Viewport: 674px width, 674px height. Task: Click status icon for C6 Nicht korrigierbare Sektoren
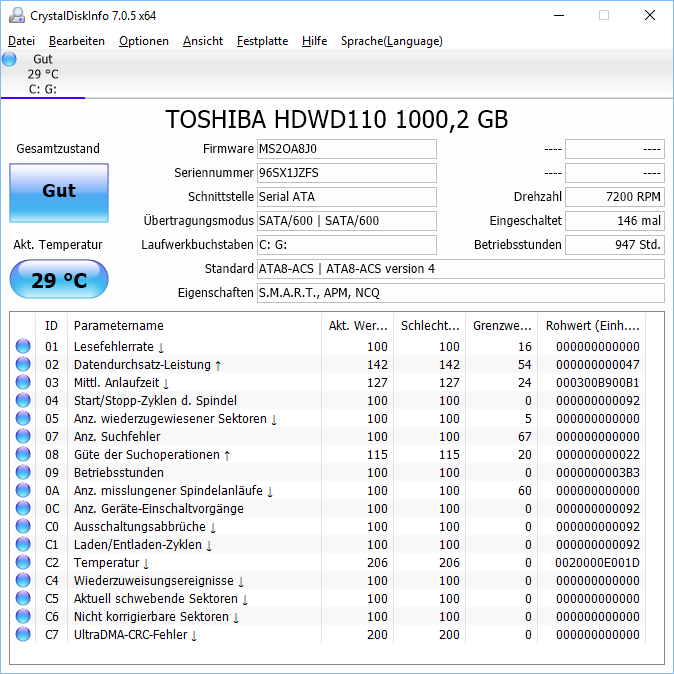click(23, 617)
